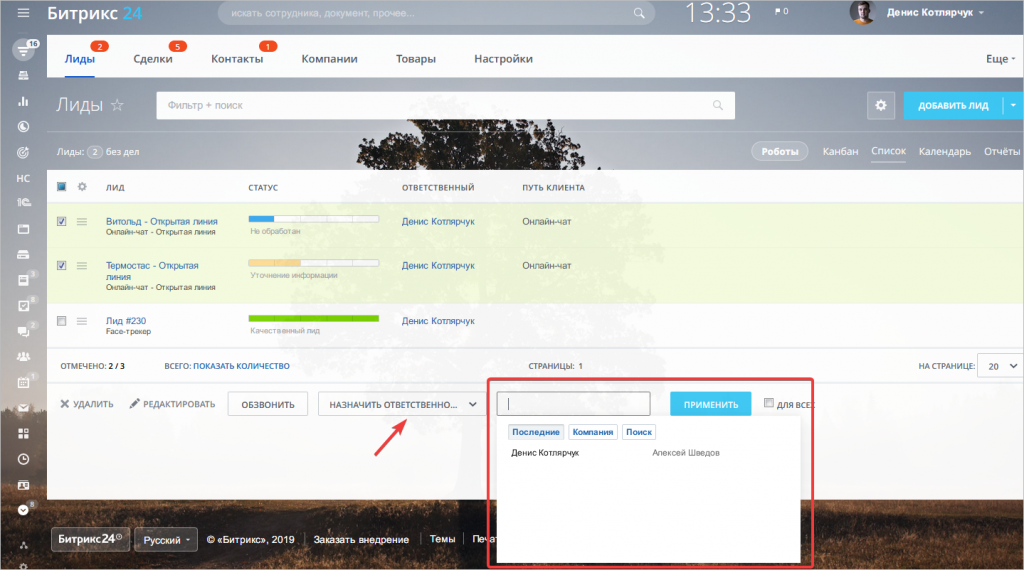Select the Компания tab in user picker

coord(592,432)
